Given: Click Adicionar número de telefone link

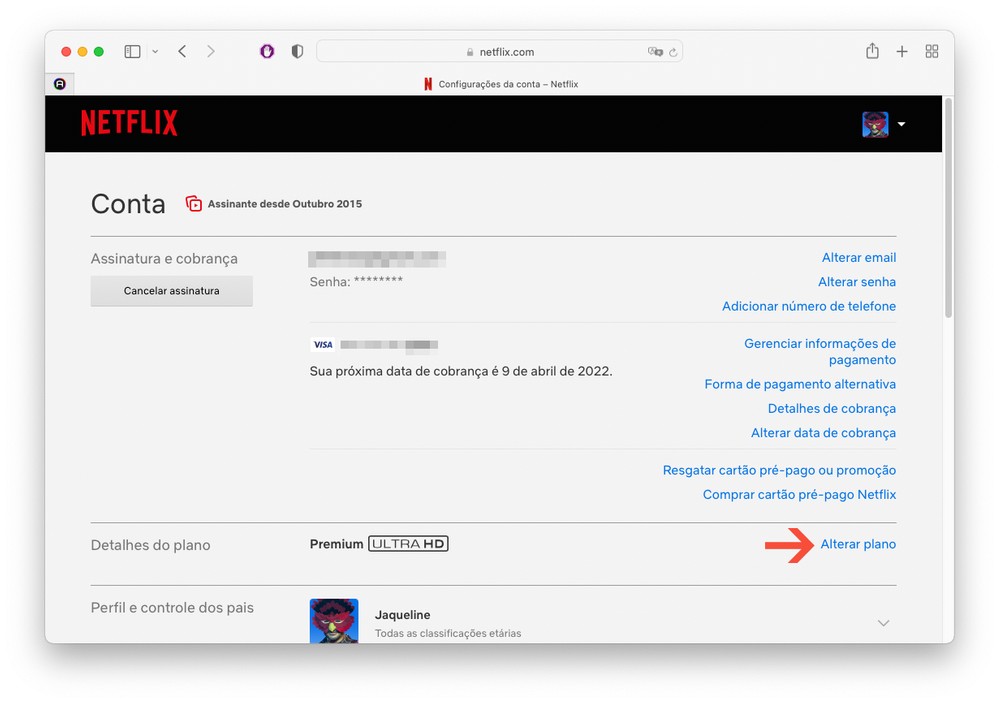Looking at the screenshot, I should pos(808,306).
